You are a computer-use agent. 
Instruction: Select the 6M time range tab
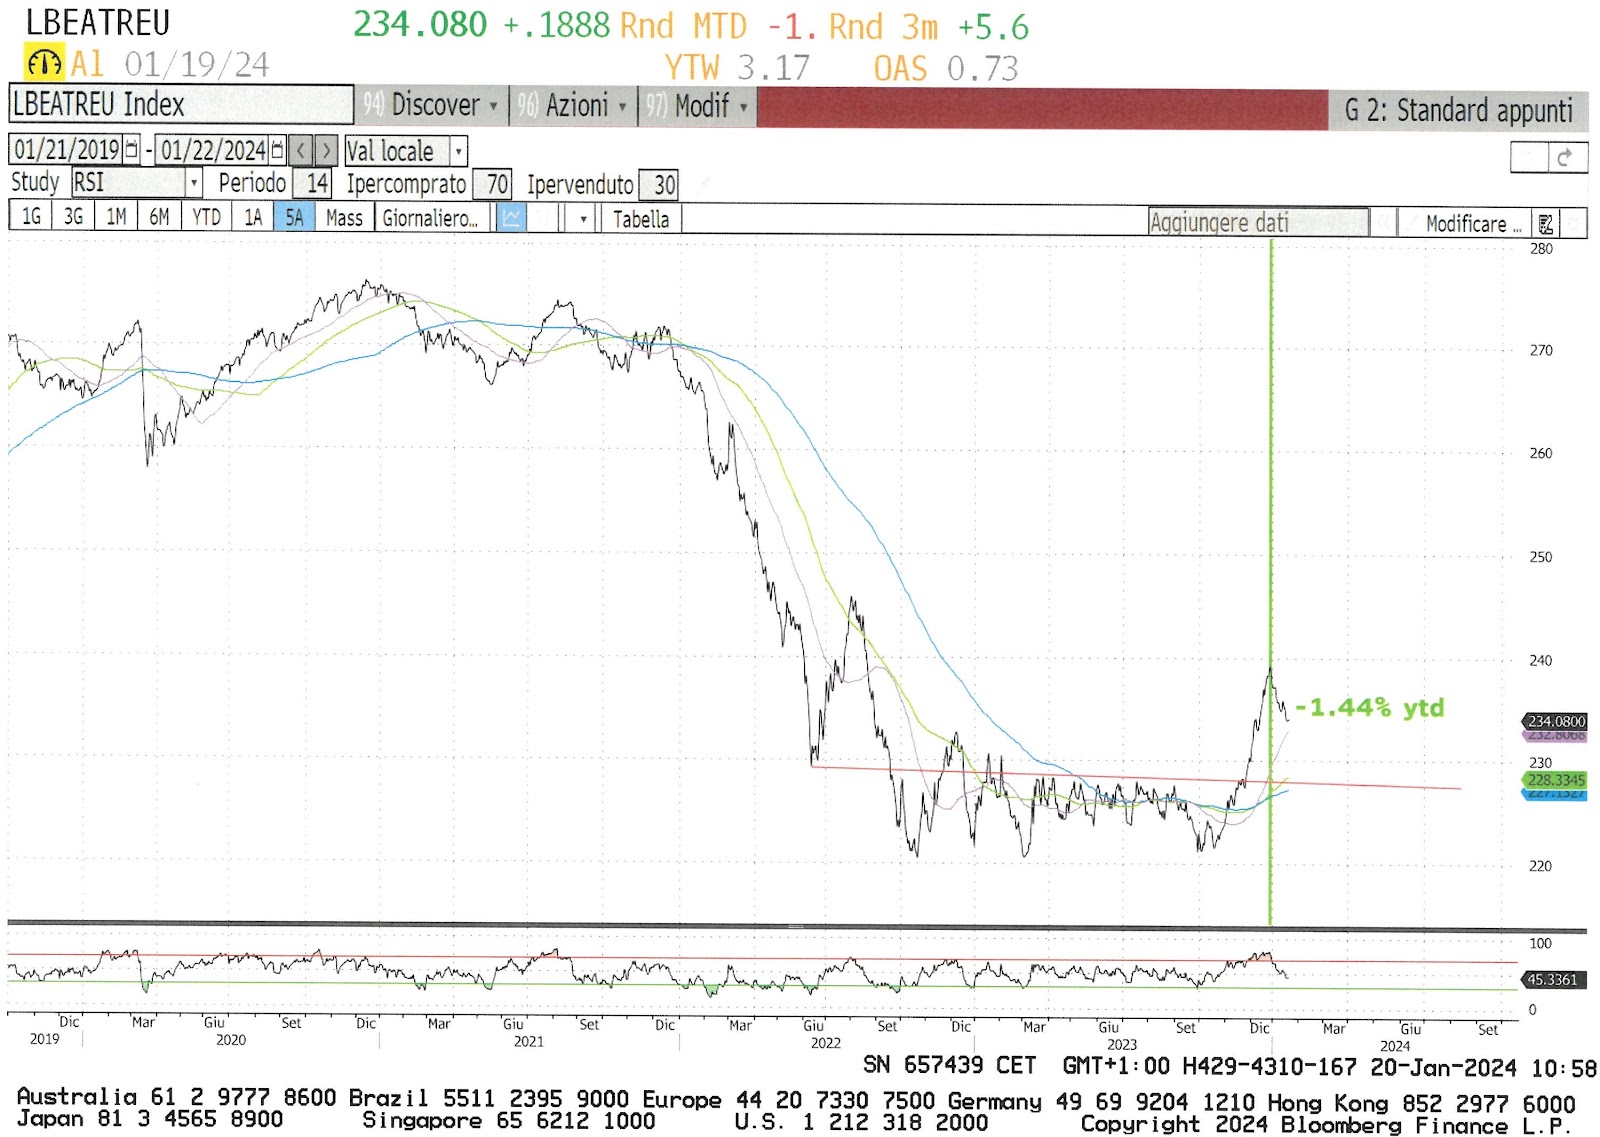(160, 217)
